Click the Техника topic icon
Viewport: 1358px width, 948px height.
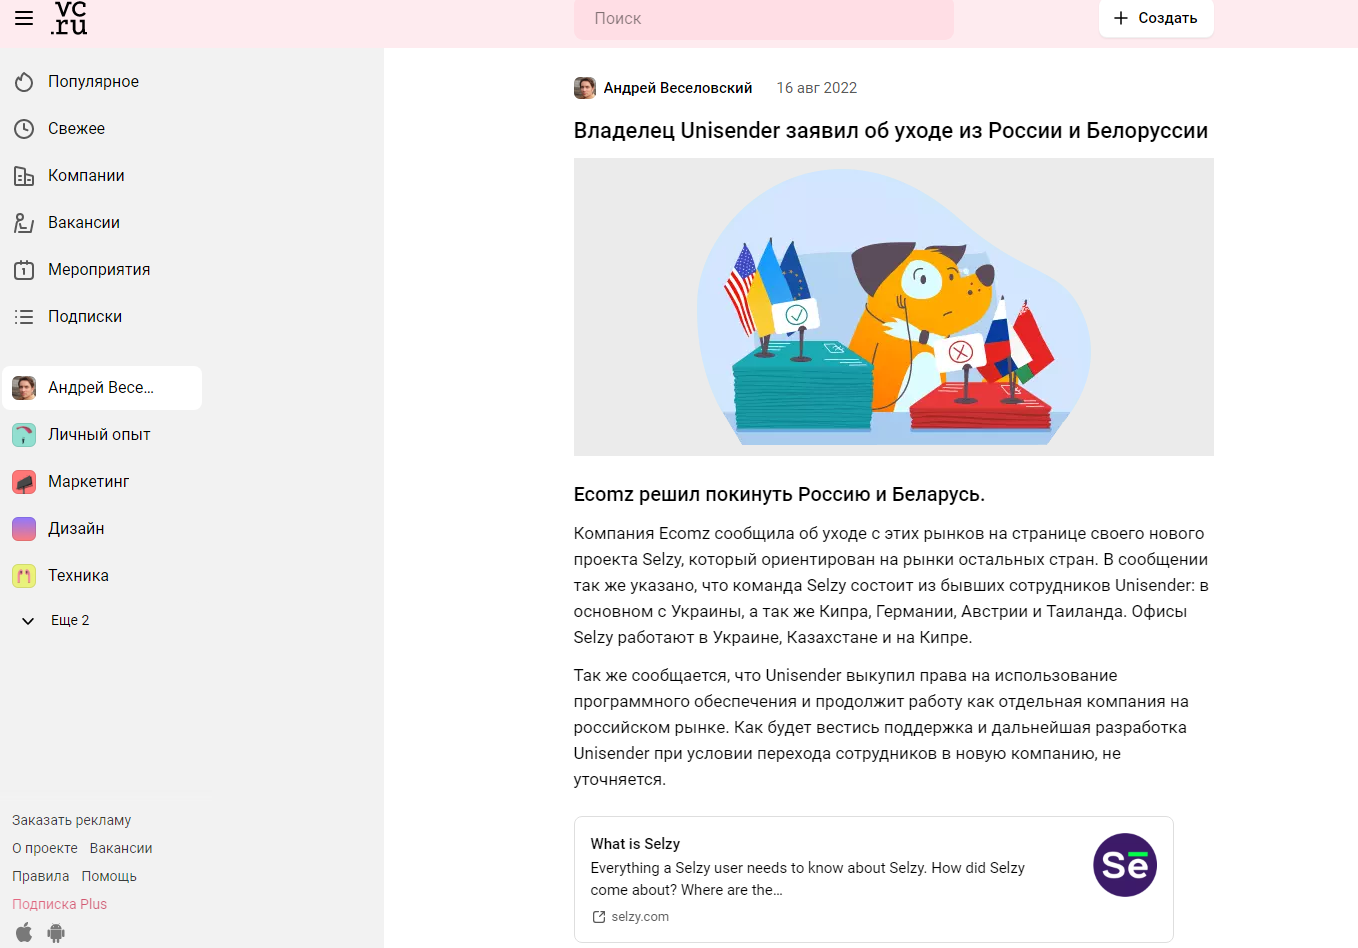point(24,576)
